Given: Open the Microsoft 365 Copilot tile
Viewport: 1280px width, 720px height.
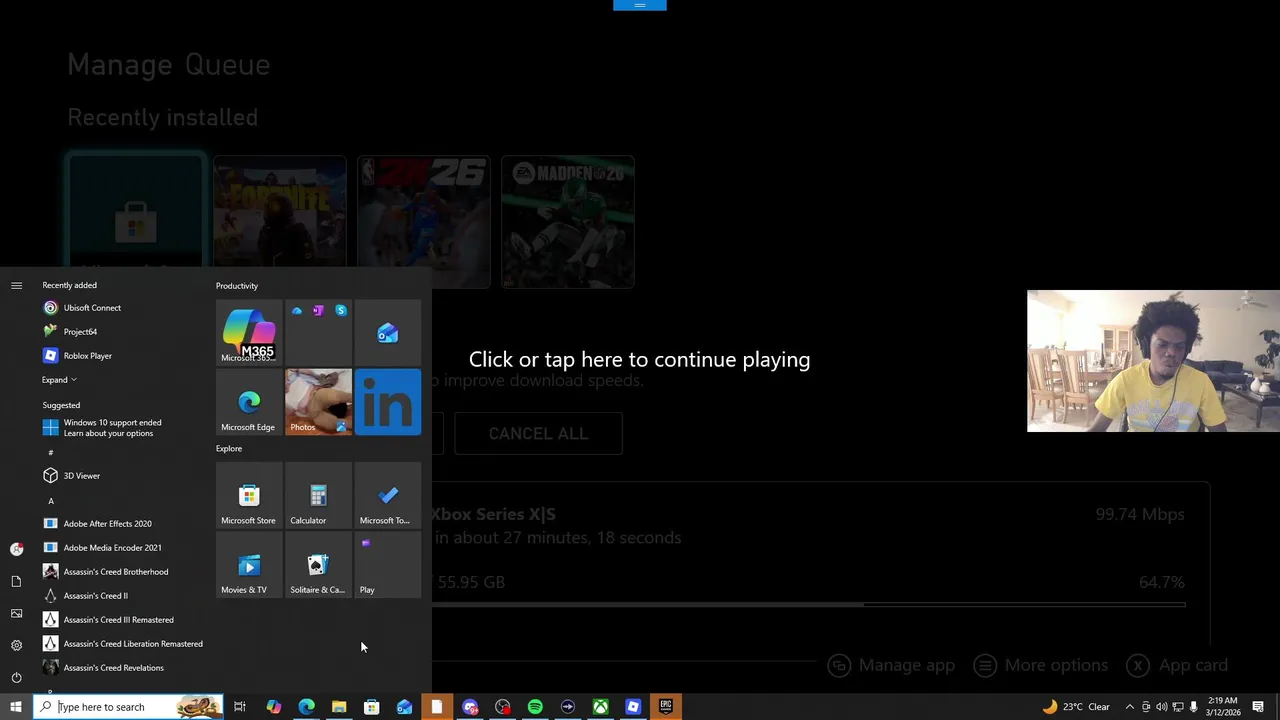Looking at the screenshot, I should click(x=249, y=333).
